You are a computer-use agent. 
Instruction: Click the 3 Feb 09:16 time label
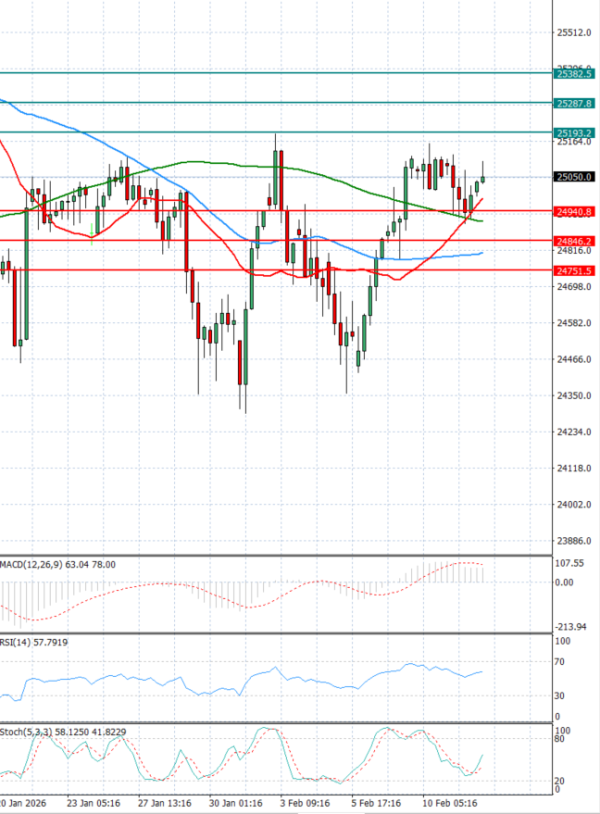[x=305, y=803]
